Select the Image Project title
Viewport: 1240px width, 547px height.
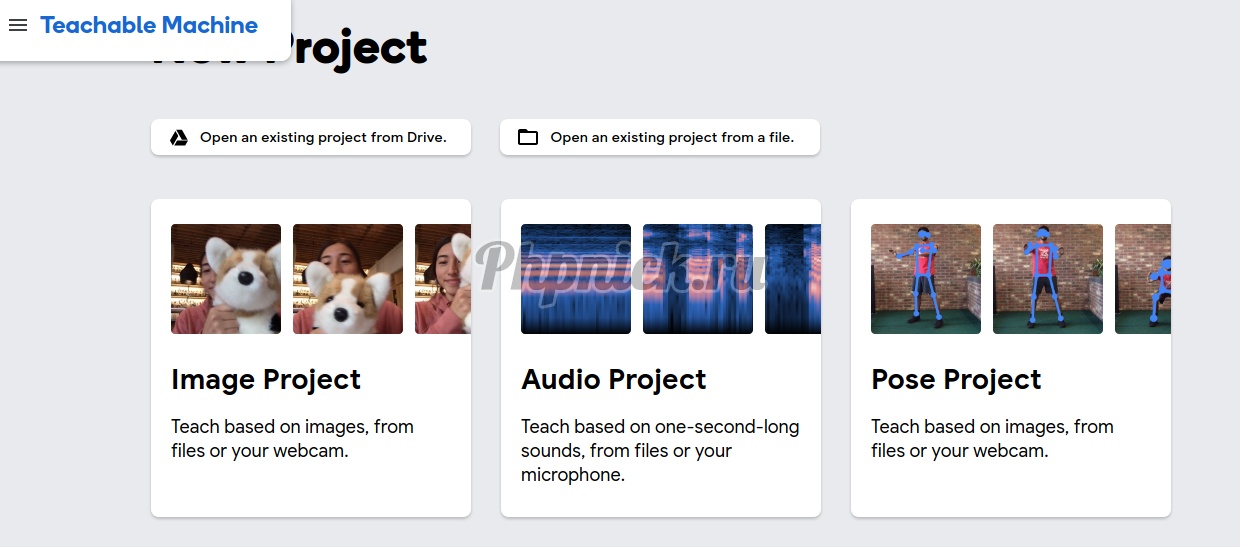click(x=266, y=380)
